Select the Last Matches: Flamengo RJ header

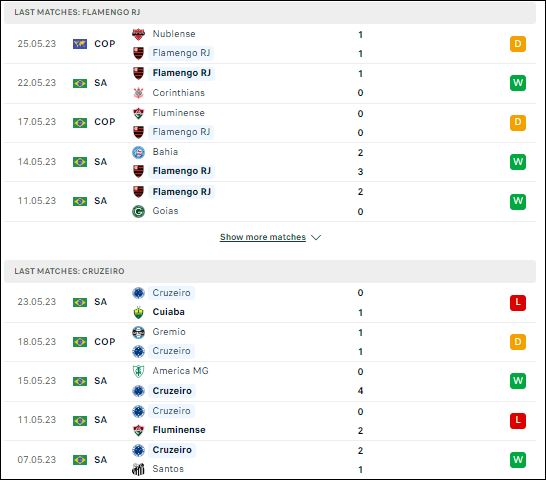click(270, 12)
